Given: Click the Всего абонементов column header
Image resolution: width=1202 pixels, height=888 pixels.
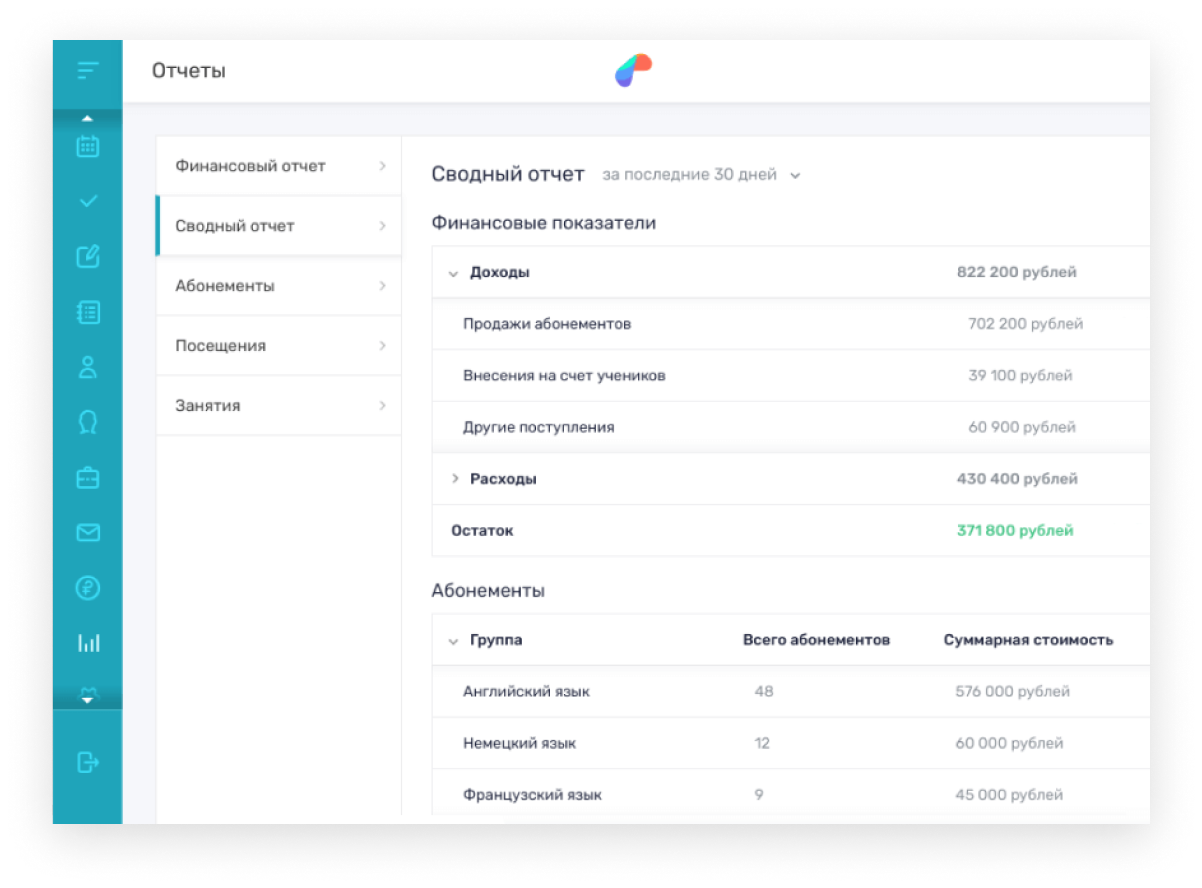Looking at the screenshot, I should (x=816, y=640).
